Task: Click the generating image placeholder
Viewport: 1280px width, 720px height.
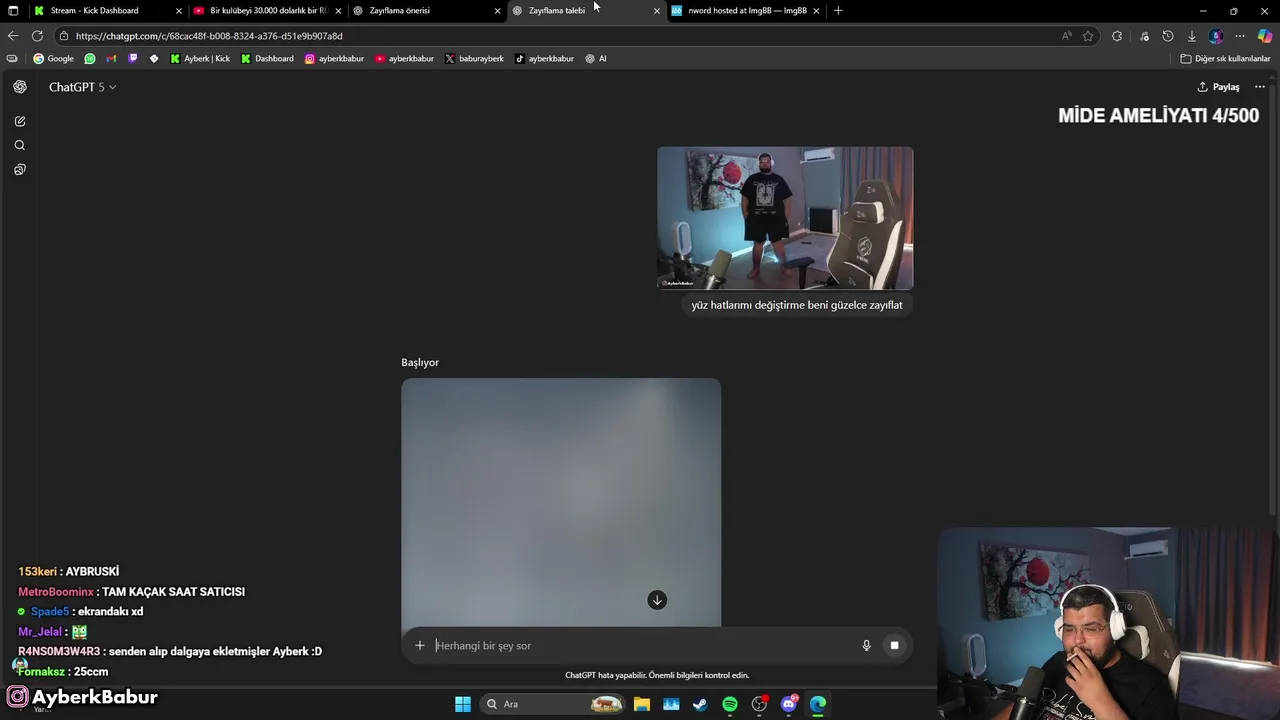Action: [561, 502]
